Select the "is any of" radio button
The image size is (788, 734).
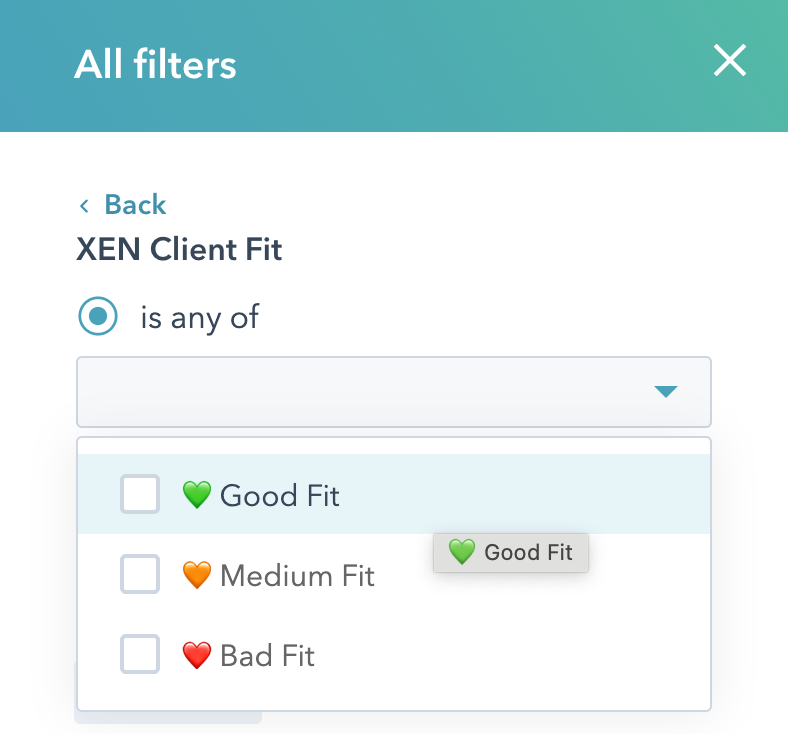(98, 317)
